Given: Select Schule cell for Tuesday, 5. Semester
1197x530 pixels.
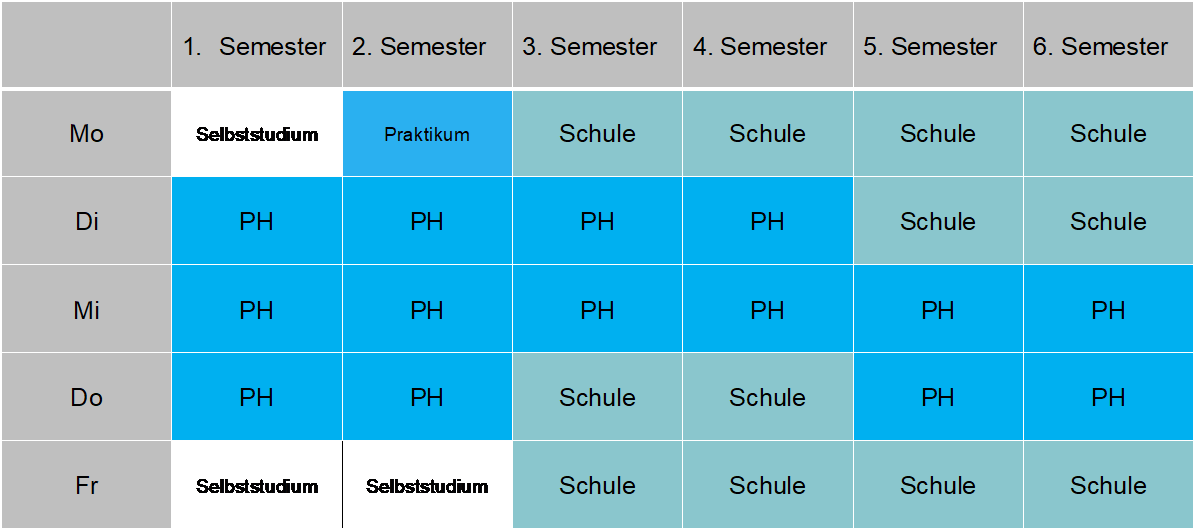Looking at the screenshot, I should click(937, 221).
